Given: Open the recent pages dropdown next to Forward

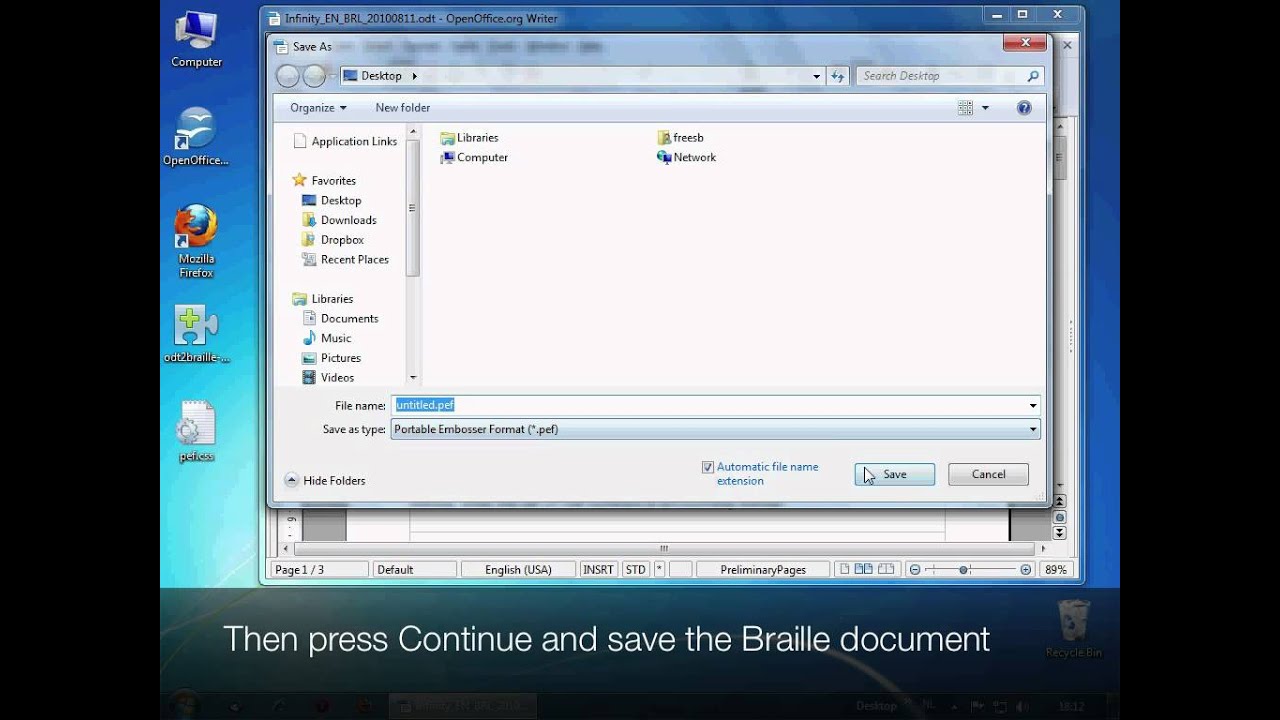Looking at the screenshot, I should [x=332, y=76].
